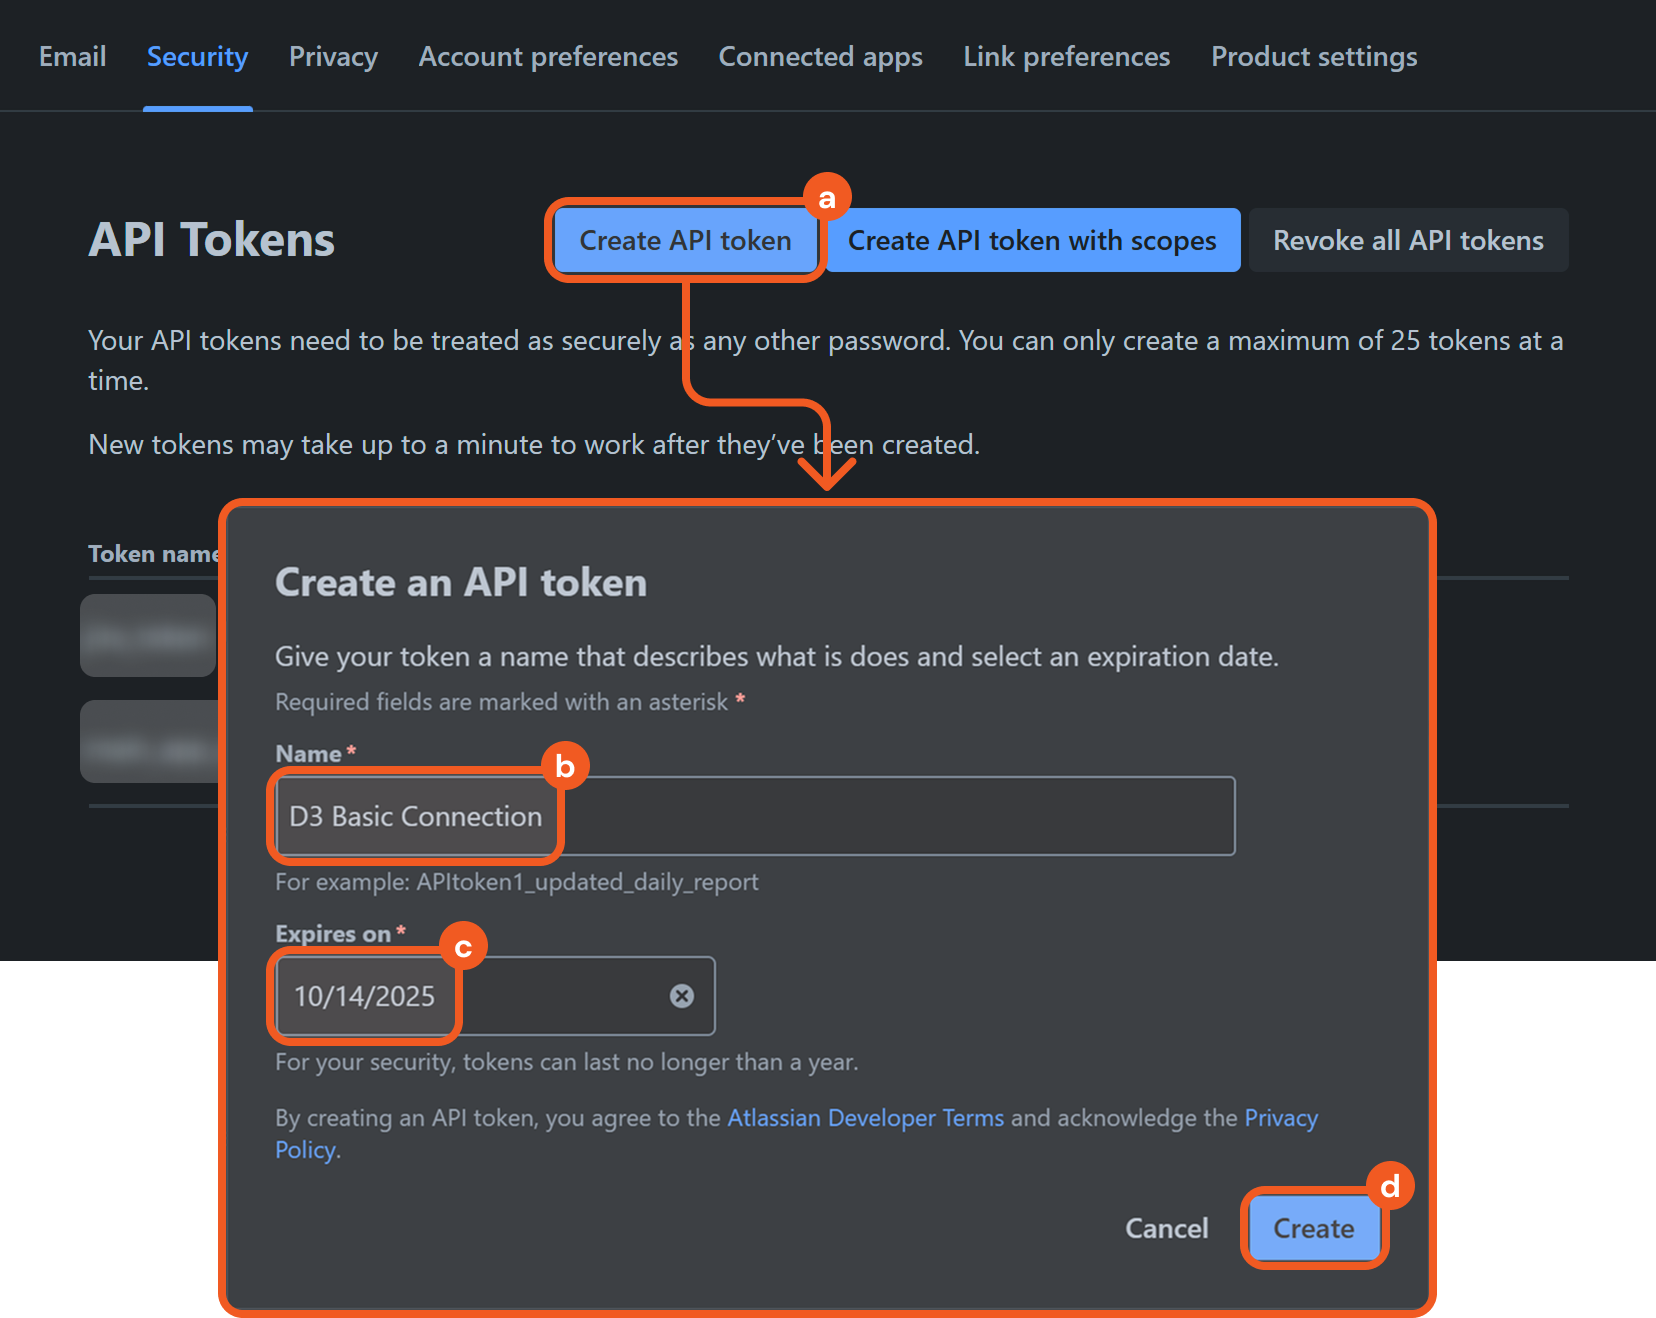Open the Atlassian Developer Terms link
The height and width of the screenshot is (1318, 1656).
coord(865,1118)
